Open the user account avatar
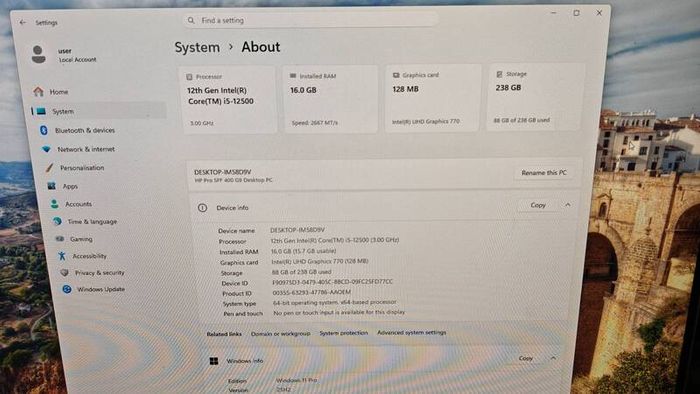The width and height of the screenshot is (700, 394). click(38, 54)
